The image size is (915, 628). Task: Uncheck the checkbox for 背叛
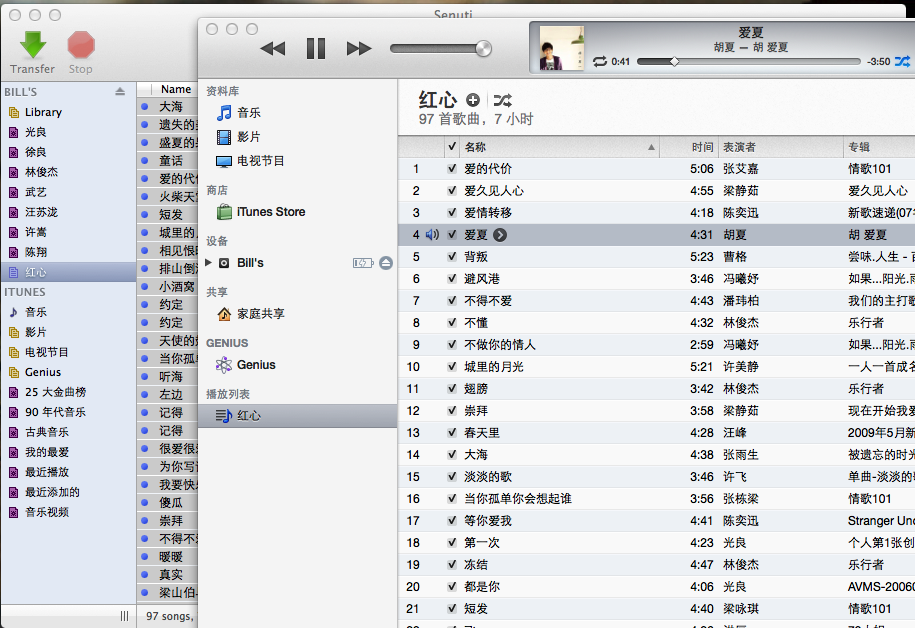[x=452, y=257]
